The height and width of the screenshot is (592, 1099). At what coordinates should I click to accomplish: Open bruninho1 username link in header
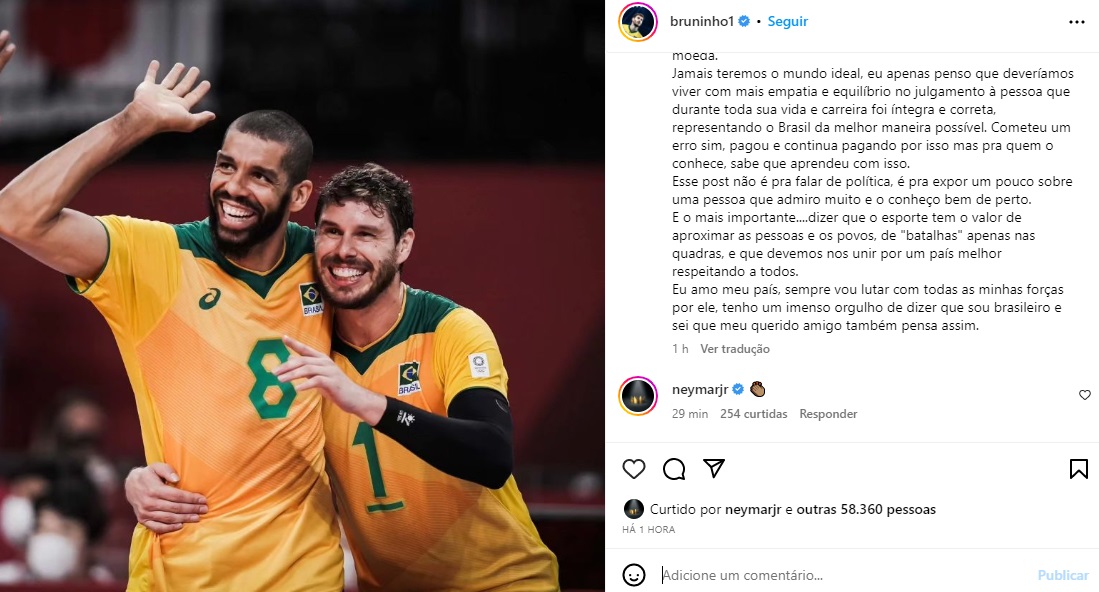(x=702, y=22)
